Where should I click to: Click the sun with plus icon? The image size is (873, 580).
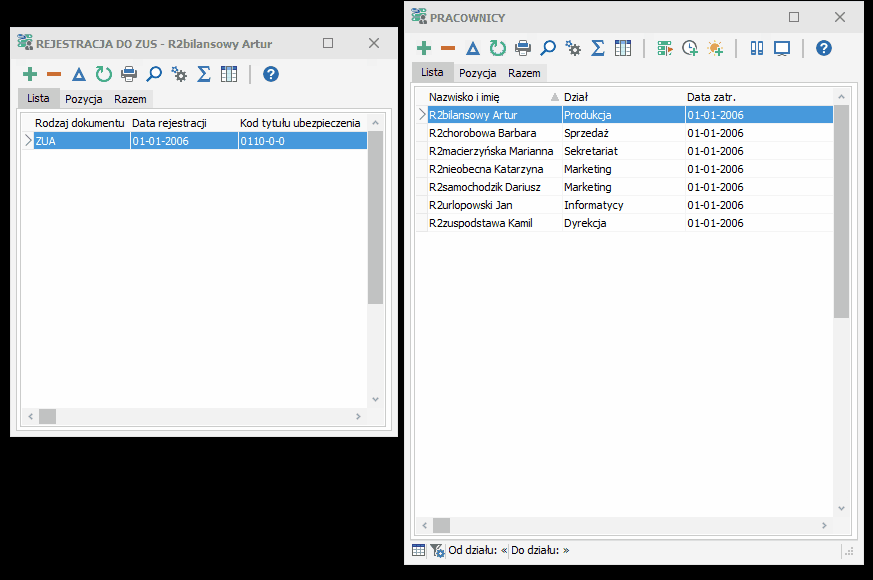(x=715, y=48)
